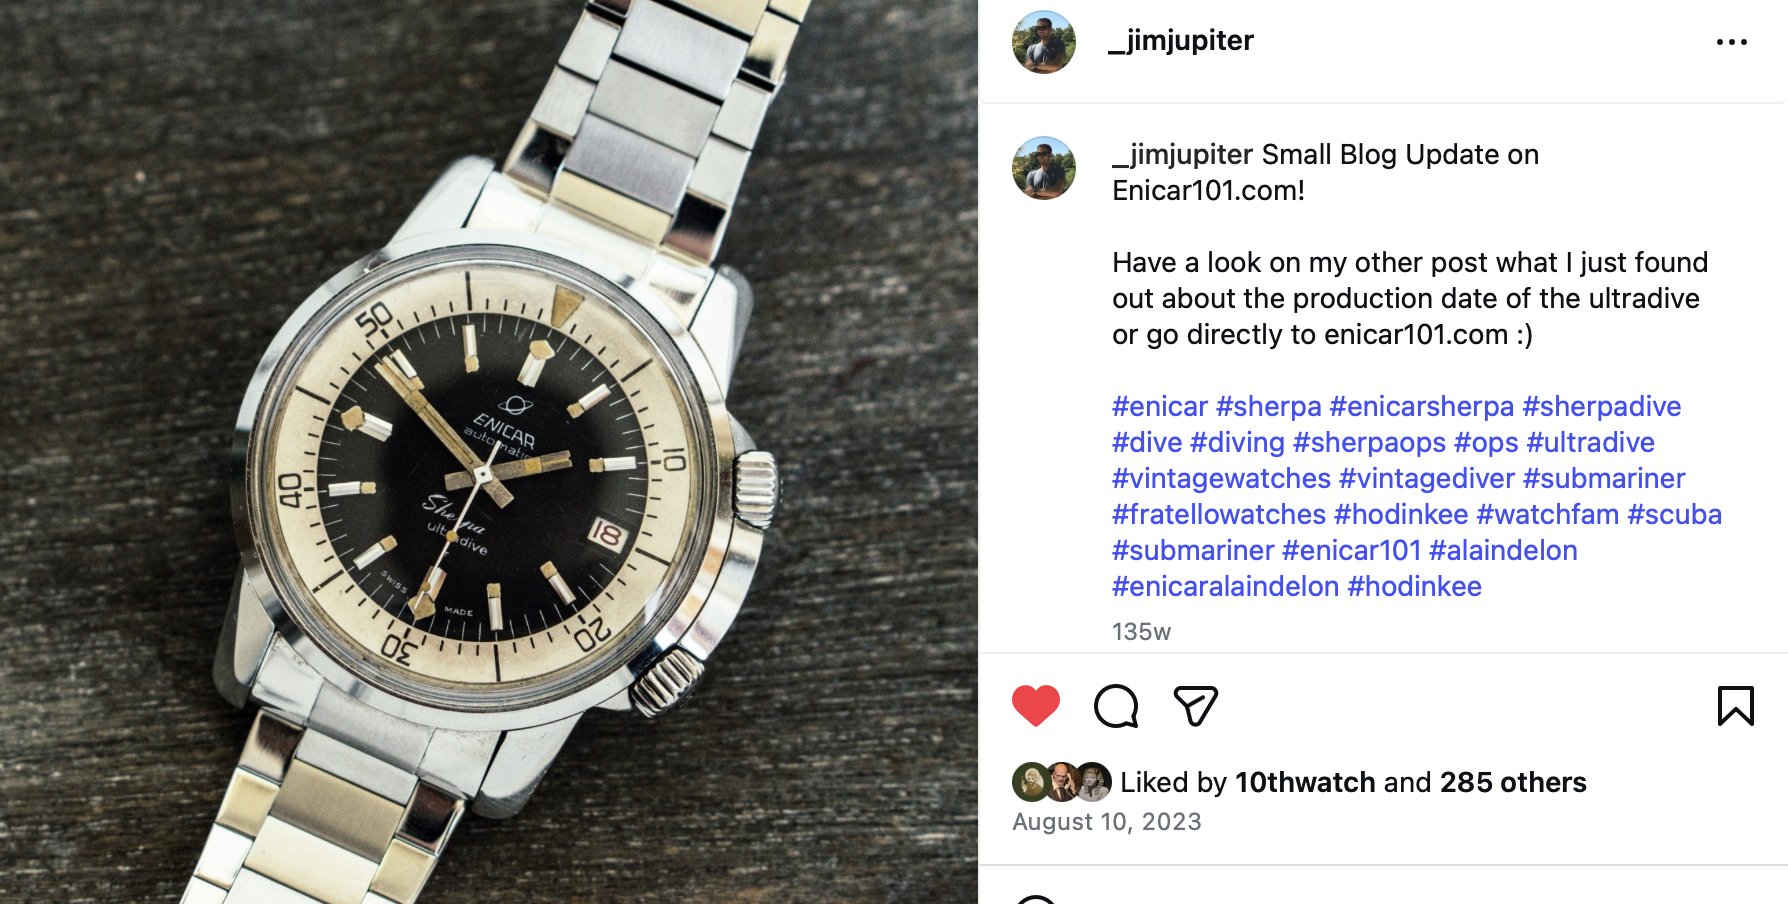Open the three-dot more options menu

click(x=1731, y=42)
